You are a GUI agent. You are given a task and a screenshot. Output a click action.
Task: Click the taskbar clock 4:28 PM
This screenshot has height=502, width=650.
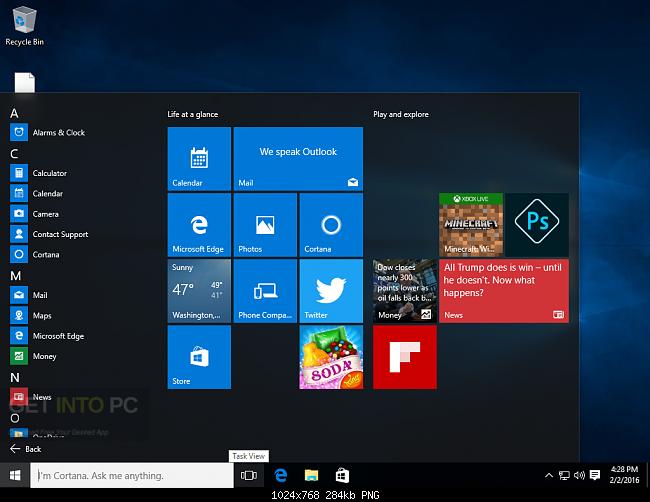tap(624, 475)
